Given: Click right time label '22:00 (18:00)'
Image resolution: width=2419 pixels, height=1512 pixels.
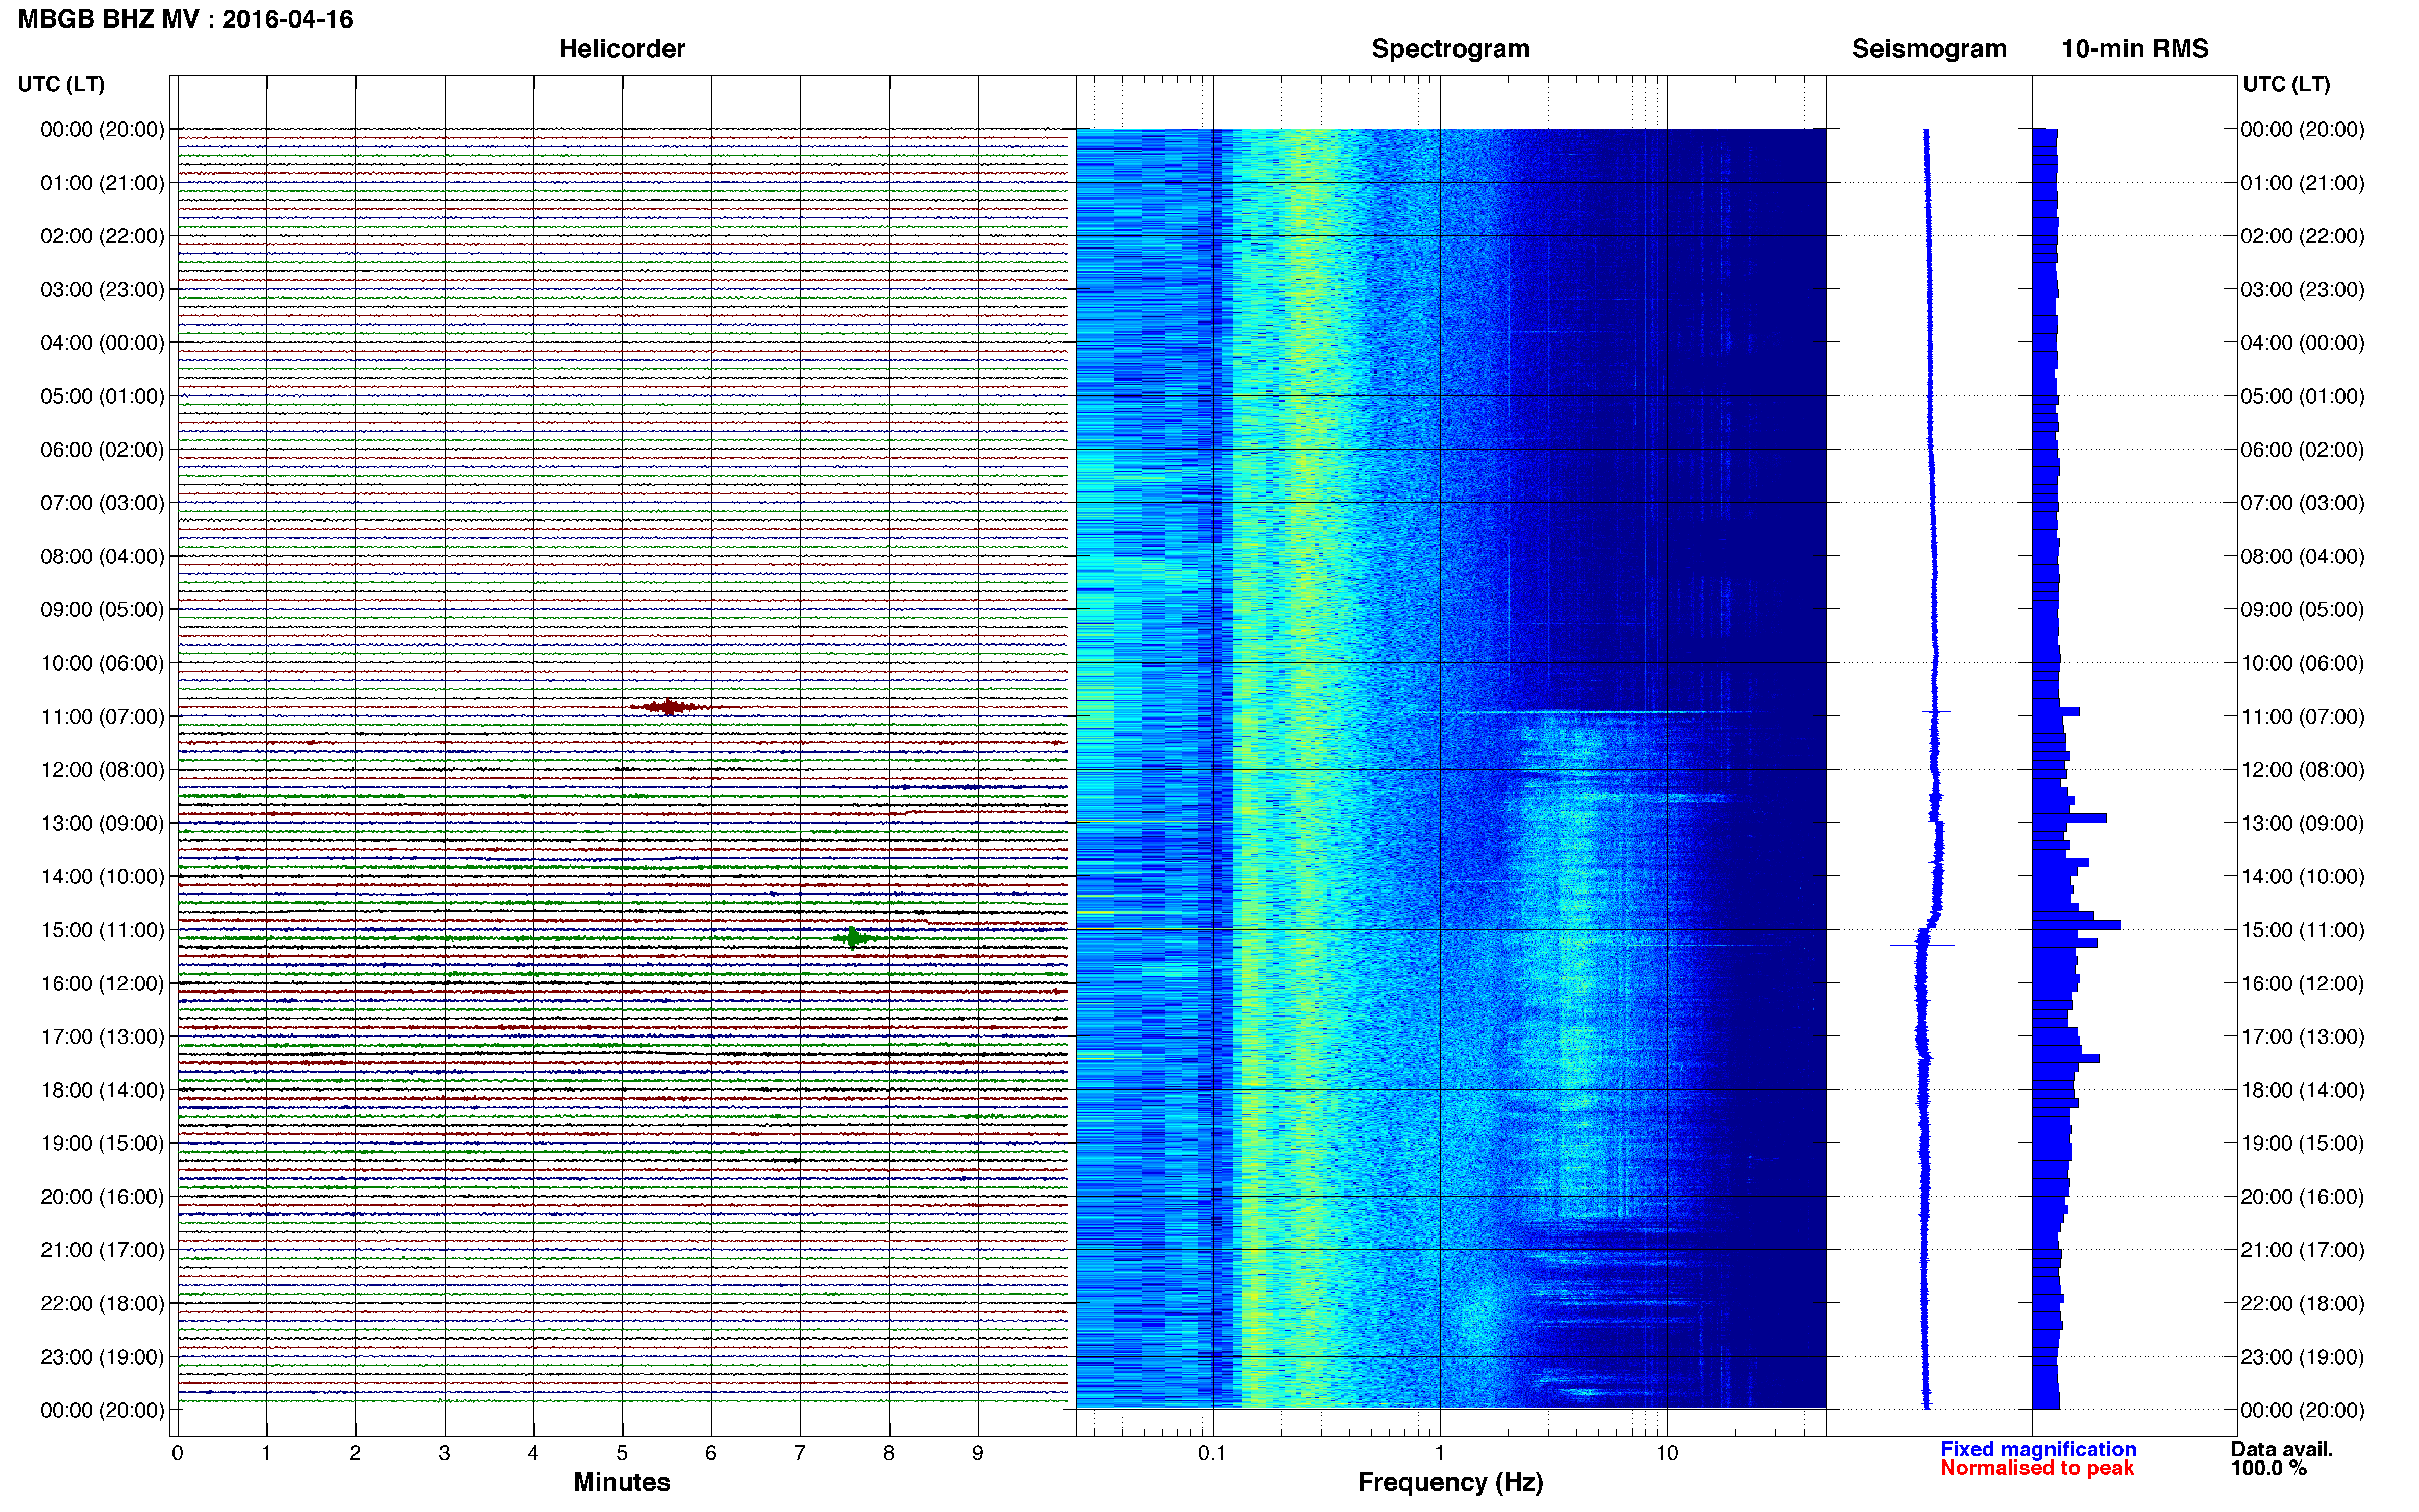Looking at the screenshot, I should click(2302, 1303).
